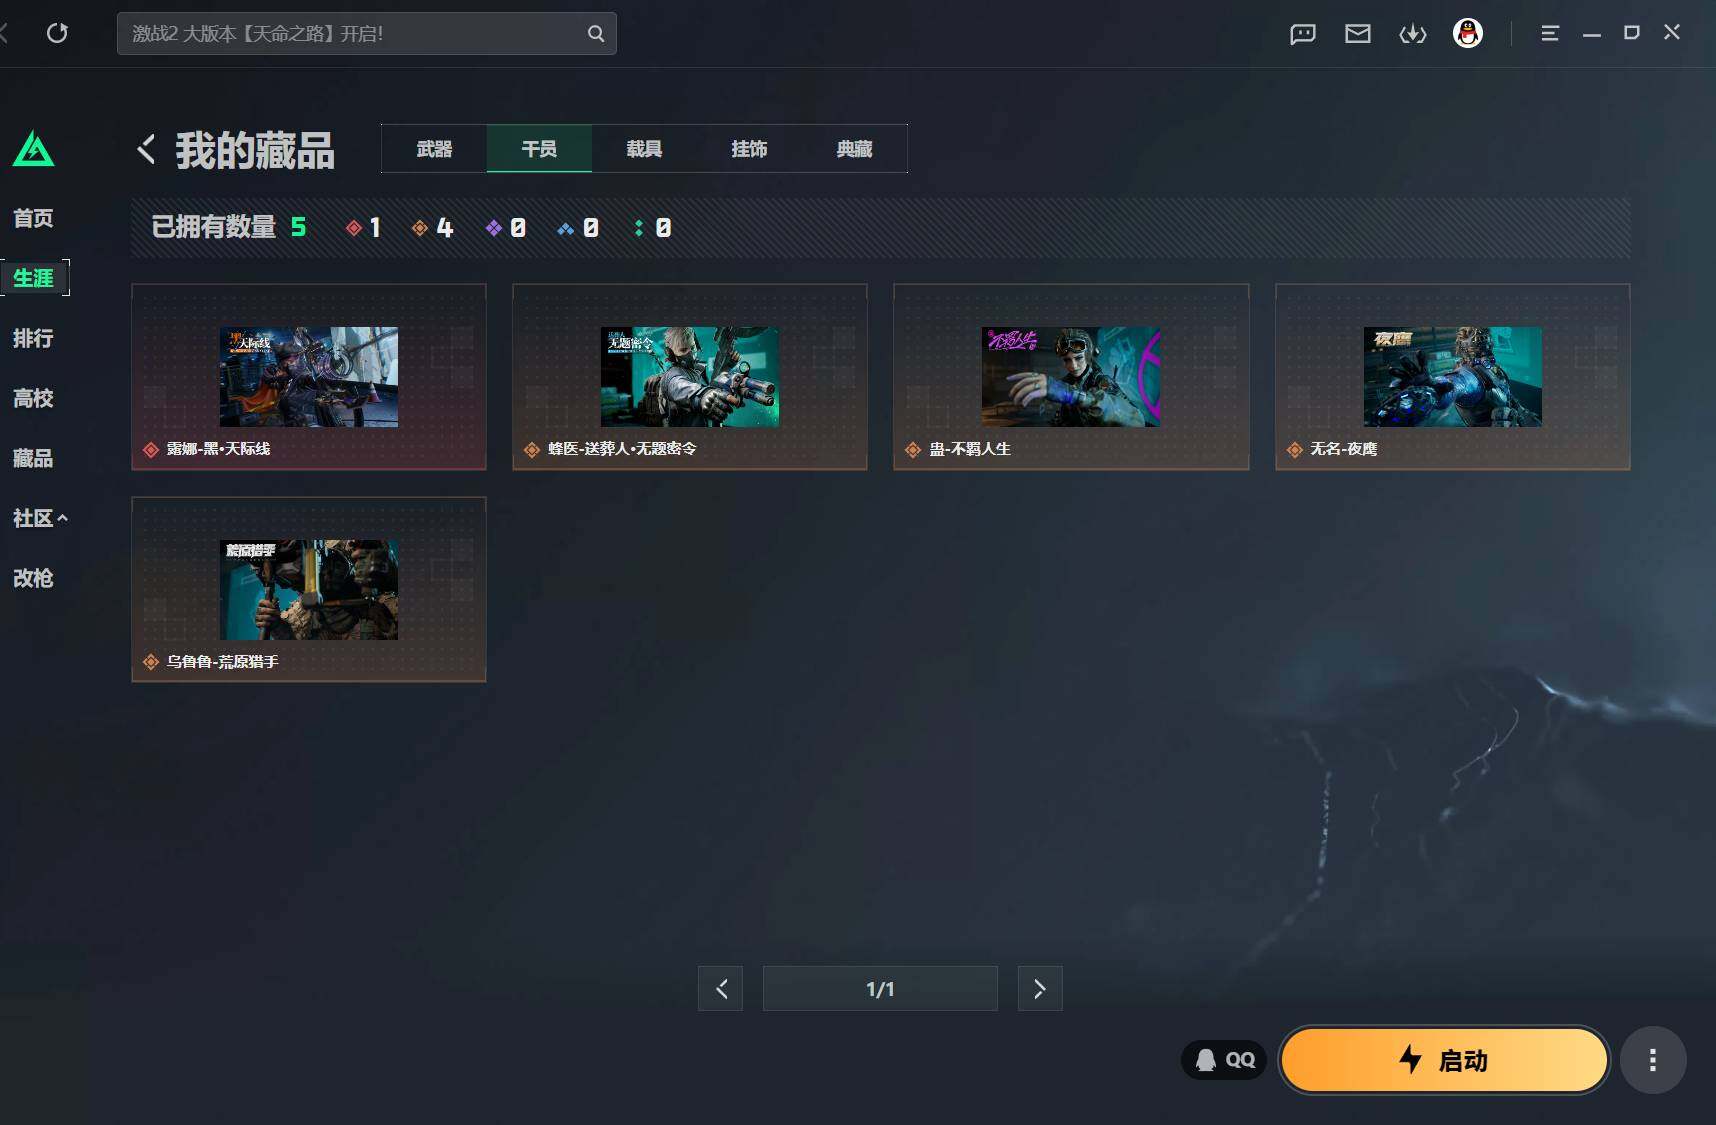Click the QQ login button
Screen dimensions: 1716x1125
point(1225,1060)
